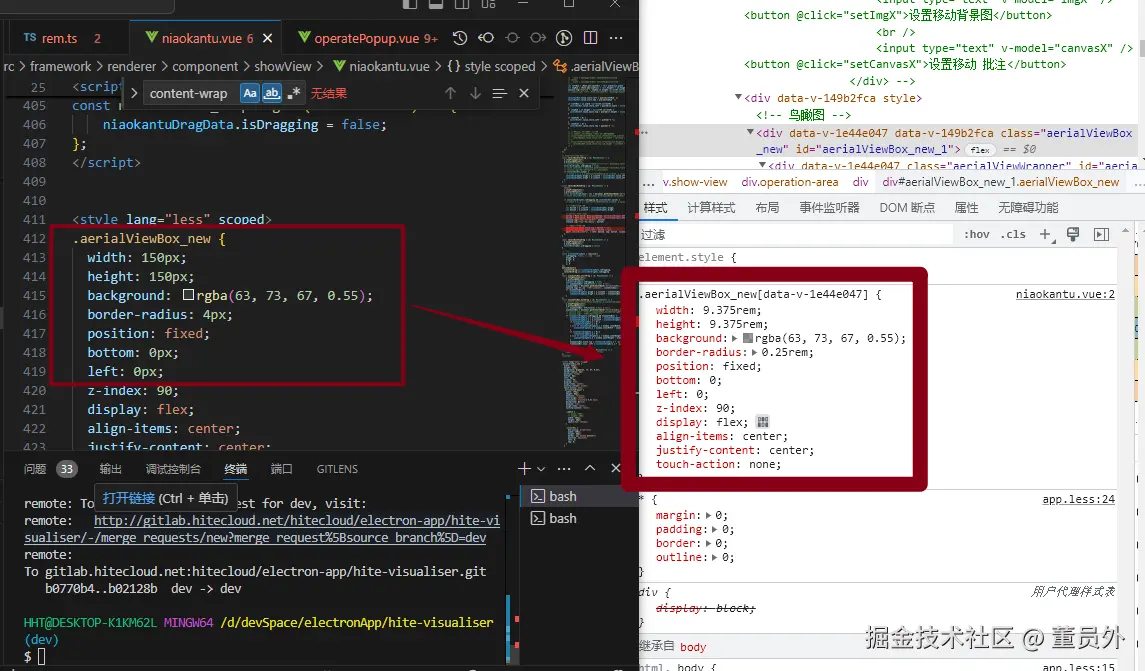Open the new terminal launch profile dropdown
1145x671 pixels.
[541, 469]
